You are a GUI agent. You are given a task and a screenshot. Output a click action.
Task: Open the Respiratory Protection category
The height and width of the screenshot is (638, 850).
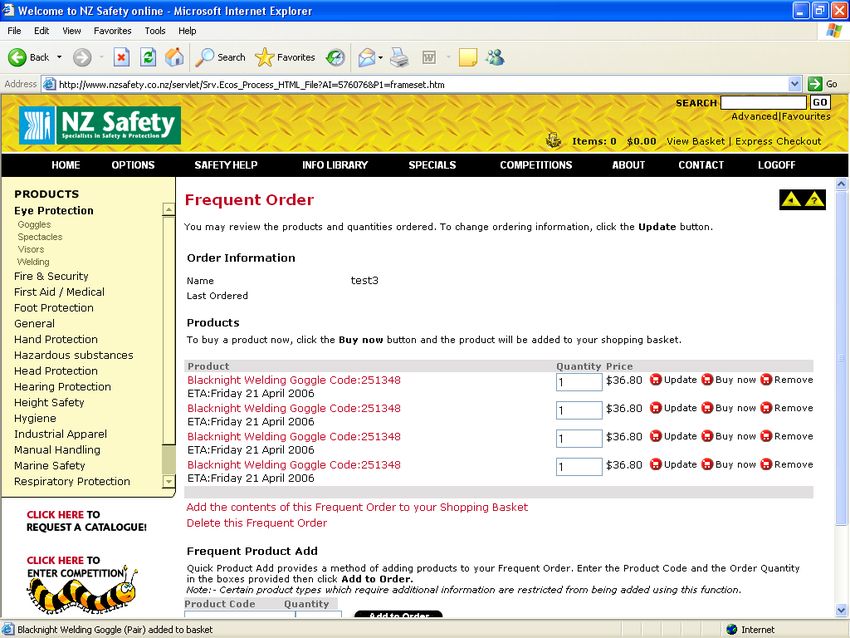(72, 481)
